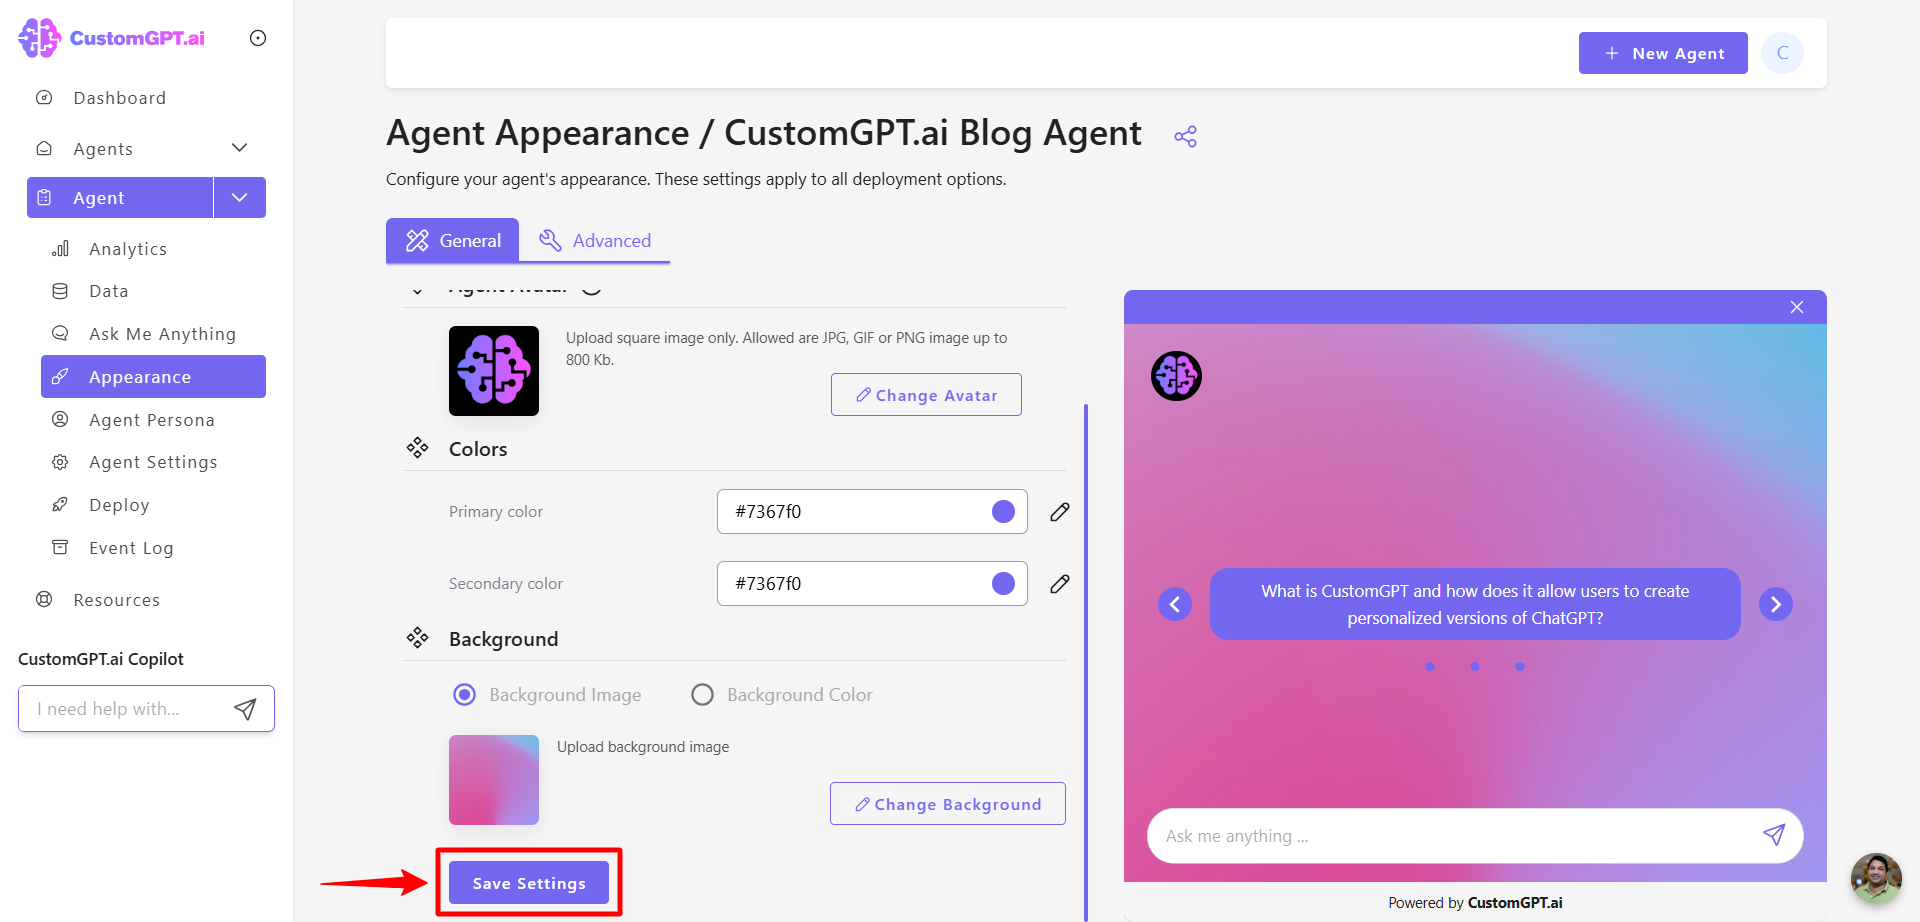Image resolution: width=1920 pixels, height=922 pixels.
Task: Show previous suggested question arrow
Action: (1175, 604)
